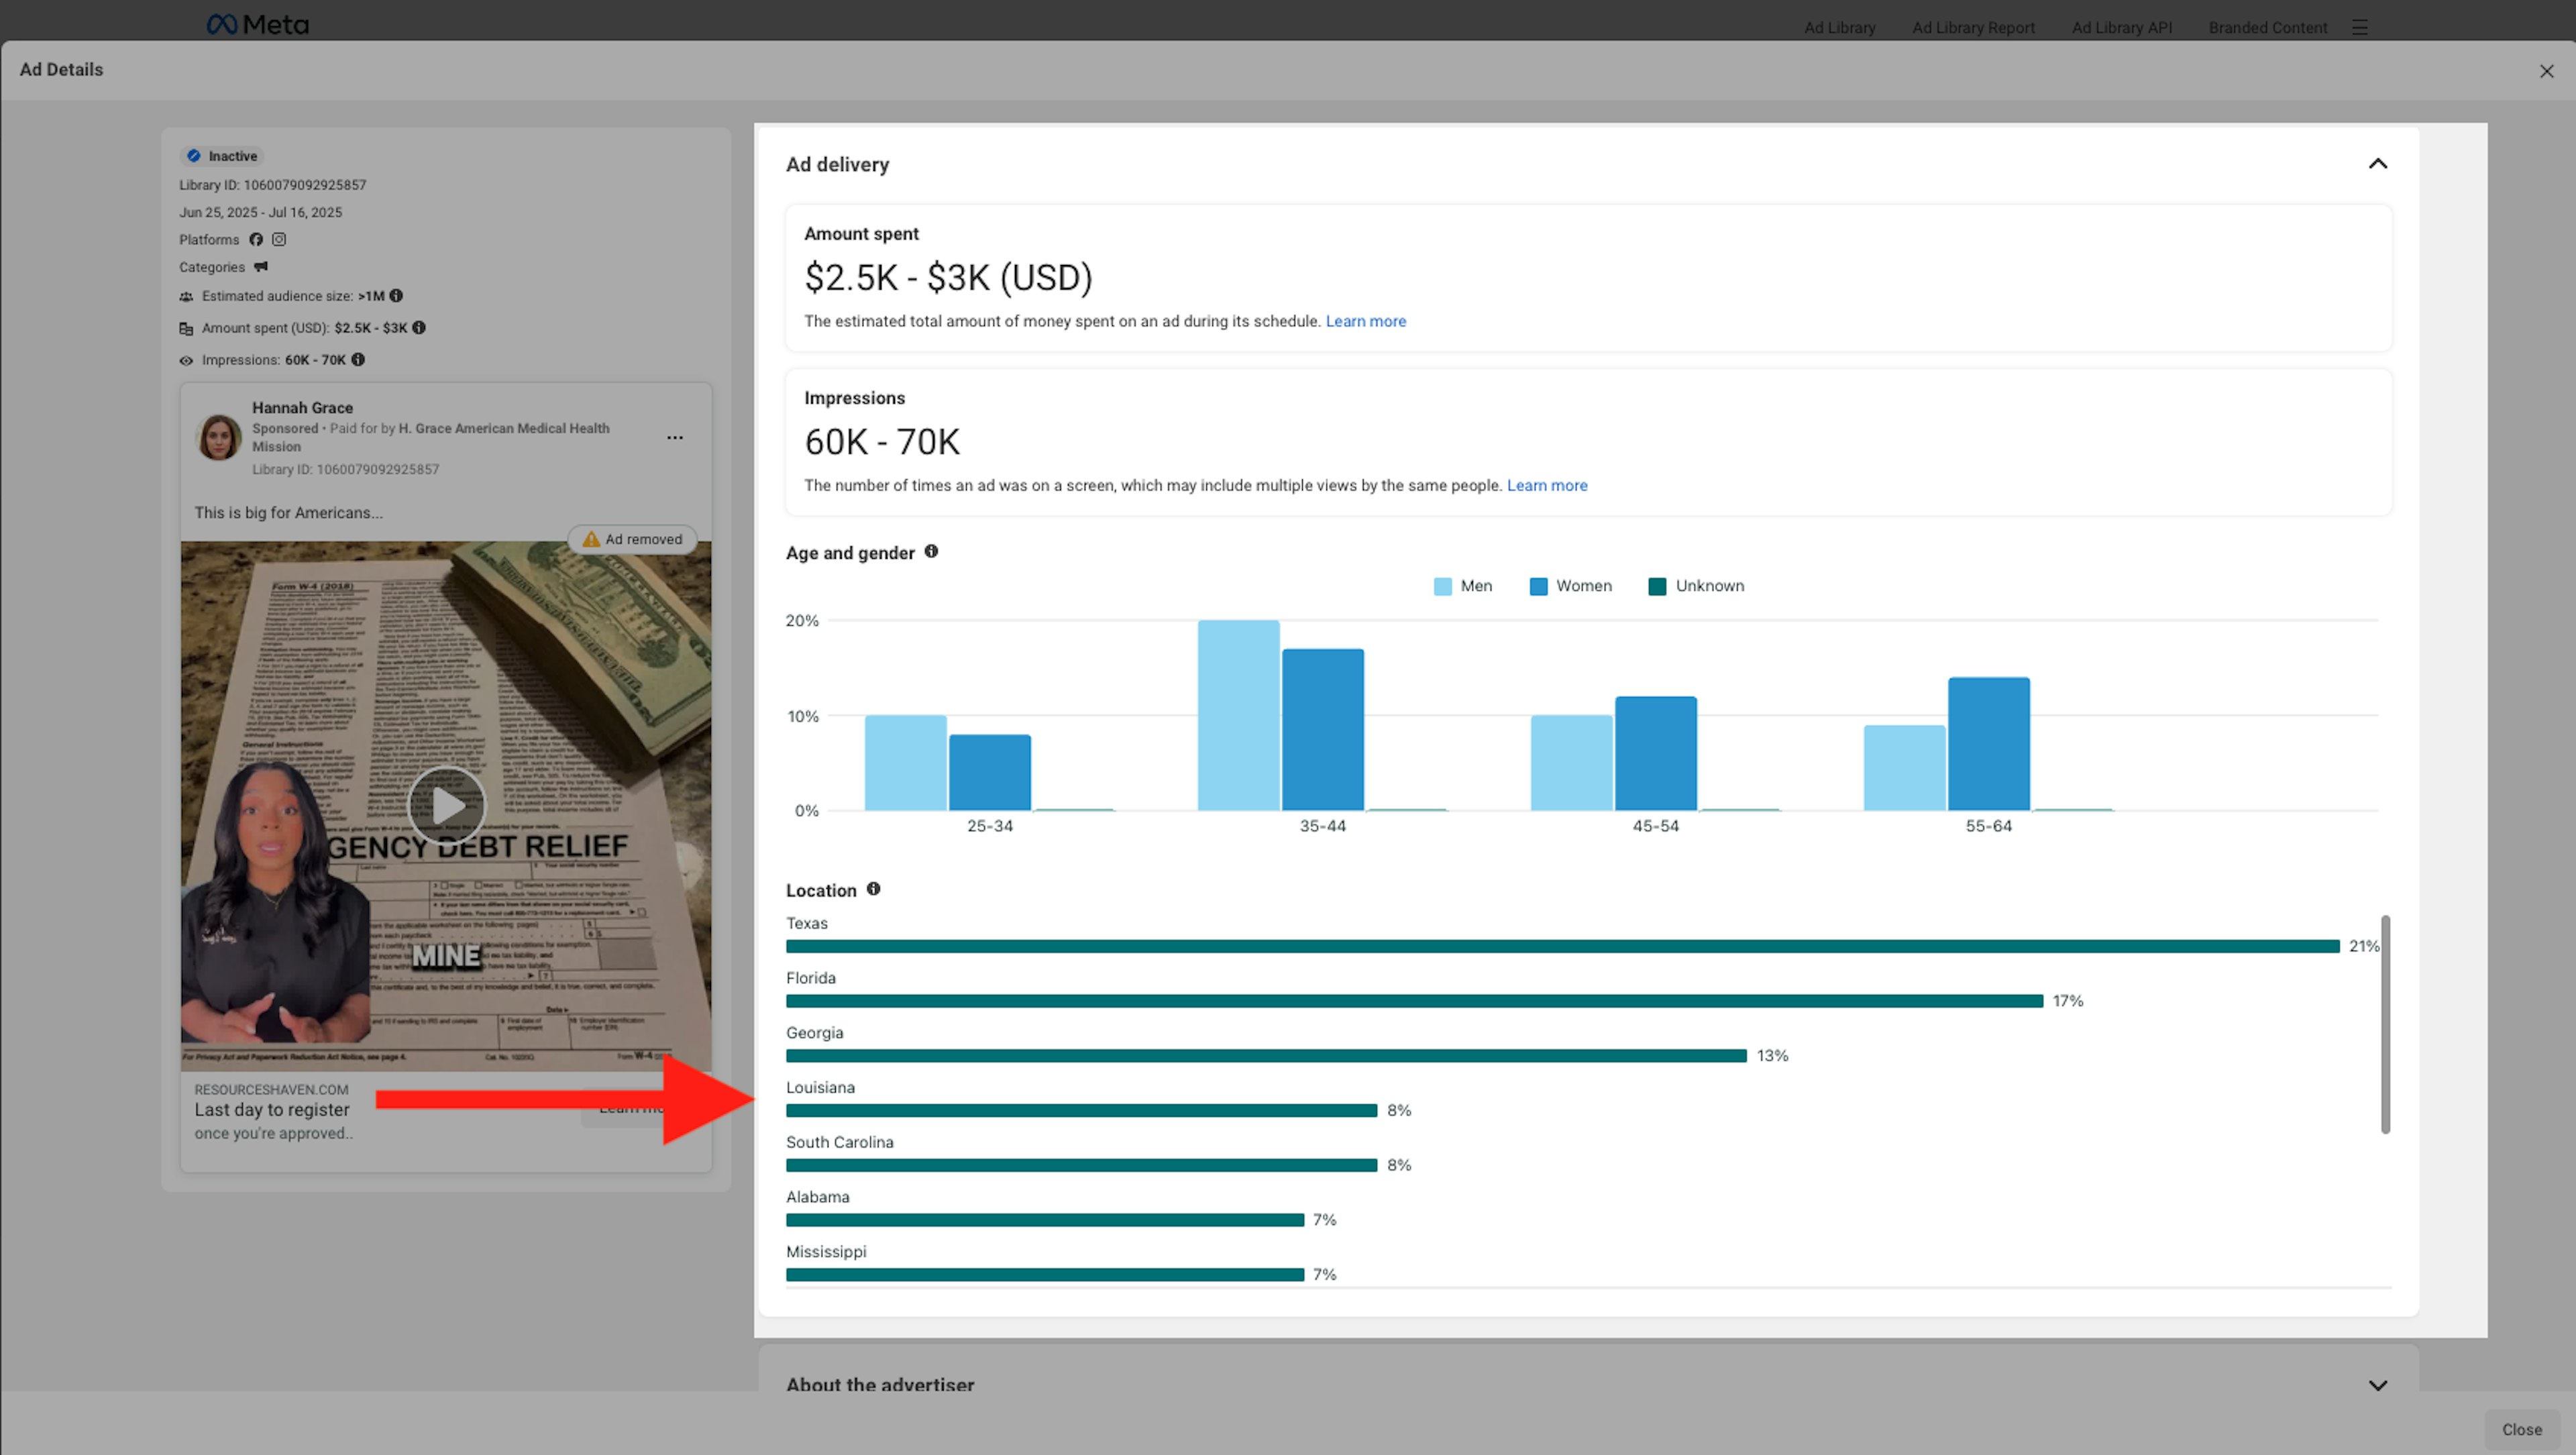Play the debt relief ad video
Screen dimensions: 2576x1455
[447, 806]
